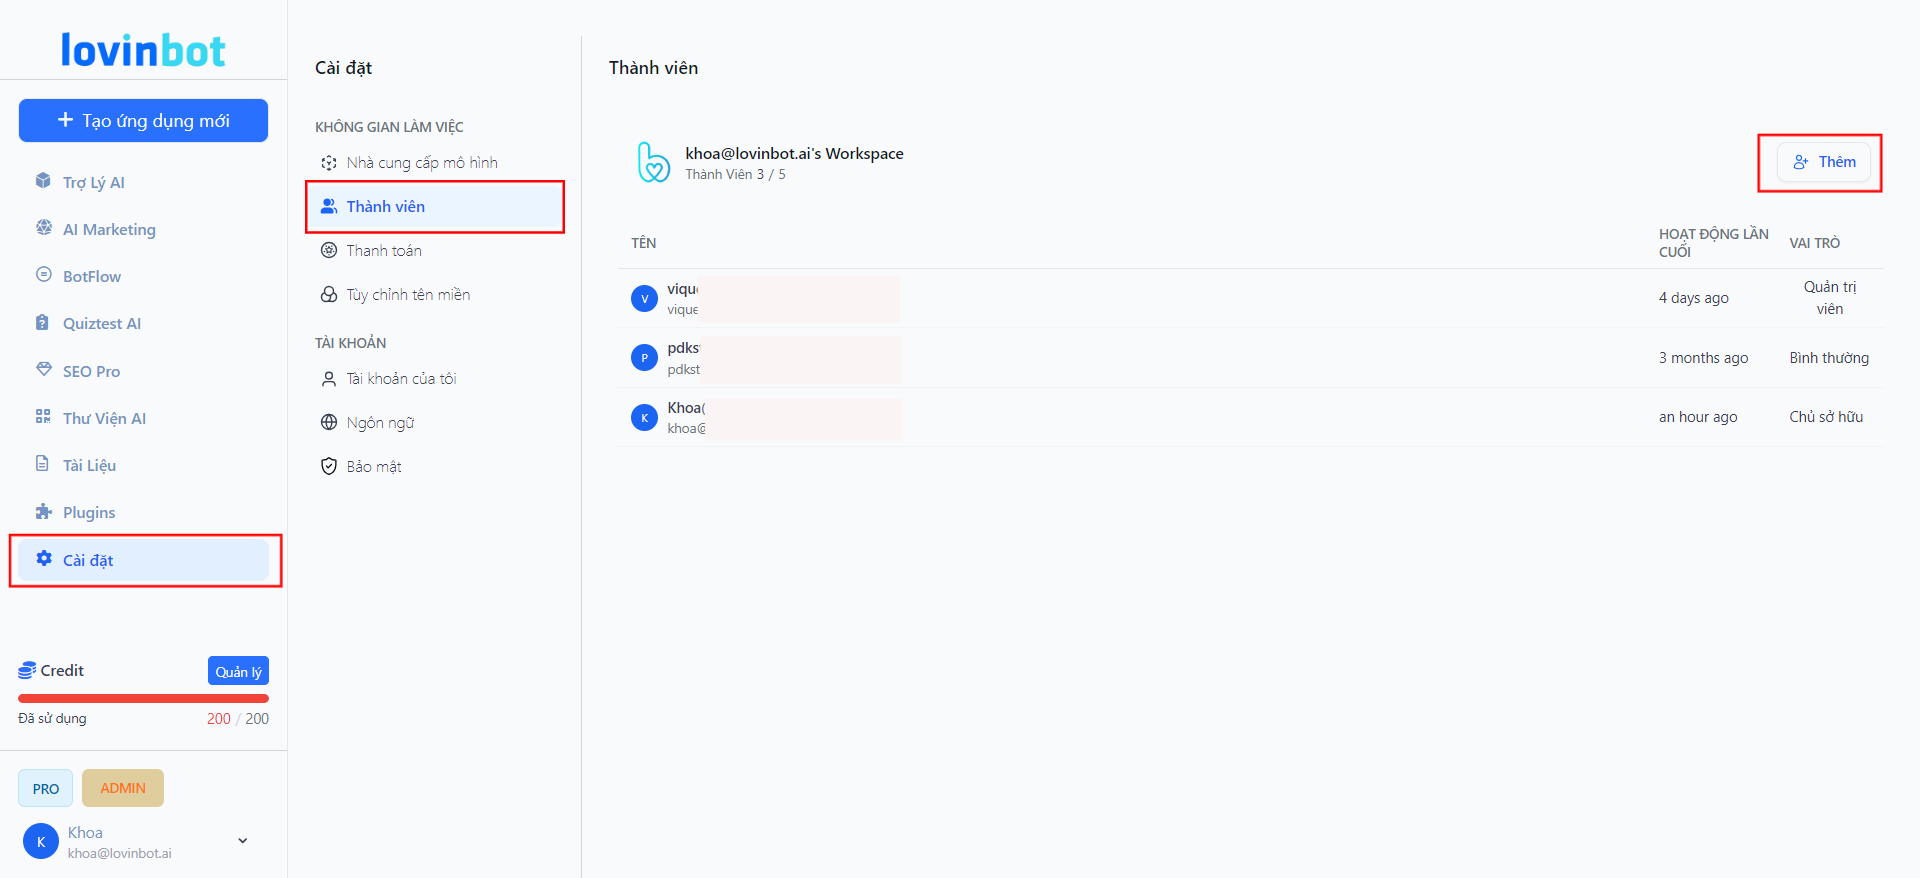Screen dimensions: 1920x878
Task: Open the AI Marketing section
Action: [x=108, y=229]
